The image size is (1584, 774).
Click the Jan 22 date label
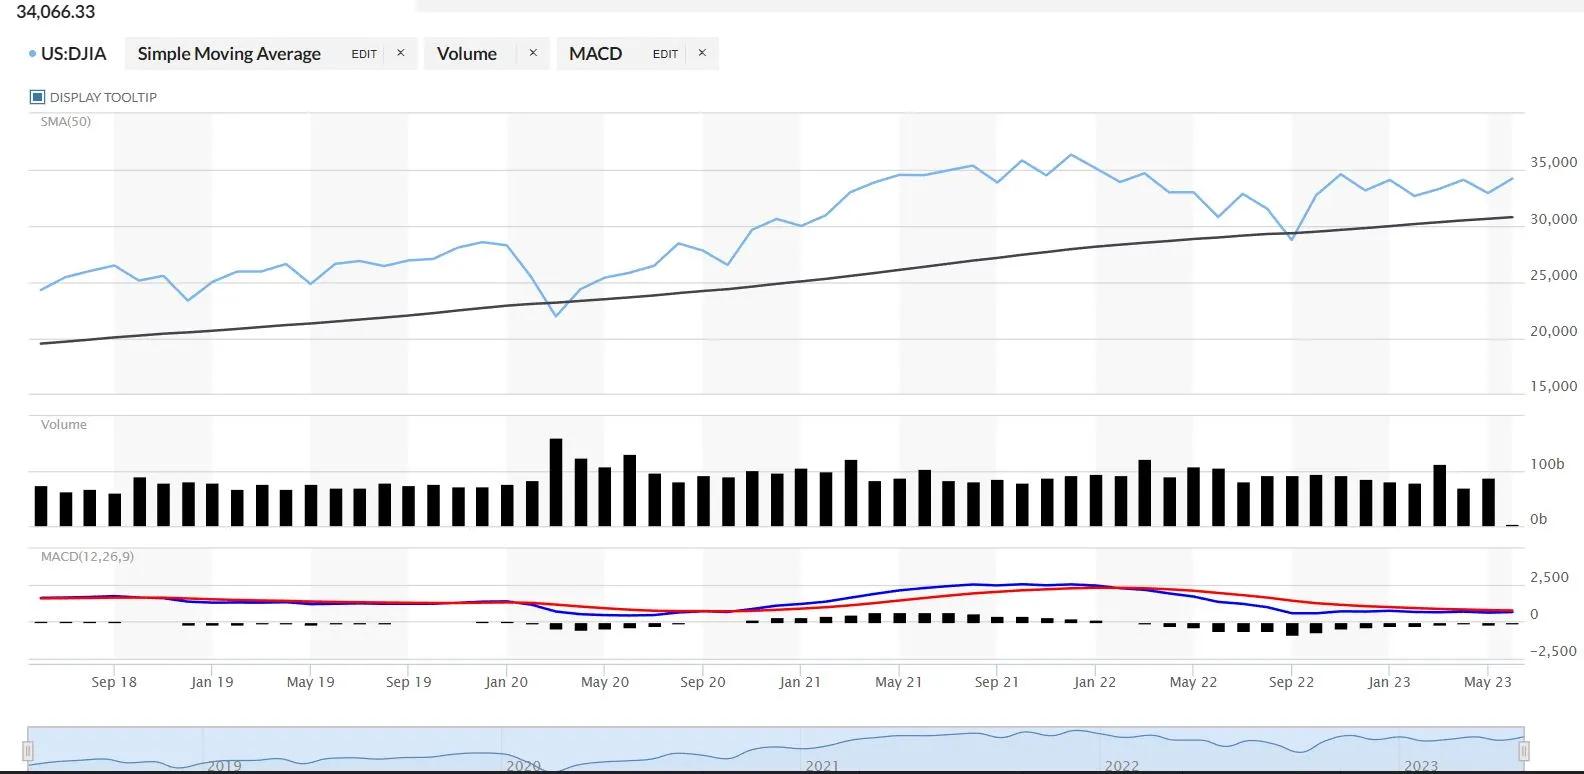(1095, 682)
